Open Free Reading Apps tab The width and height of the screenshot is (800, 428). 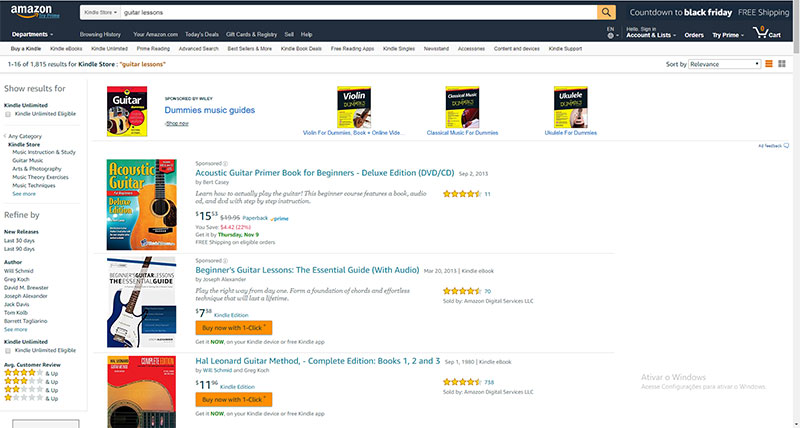pyautogui.click(x=352, y=49)
